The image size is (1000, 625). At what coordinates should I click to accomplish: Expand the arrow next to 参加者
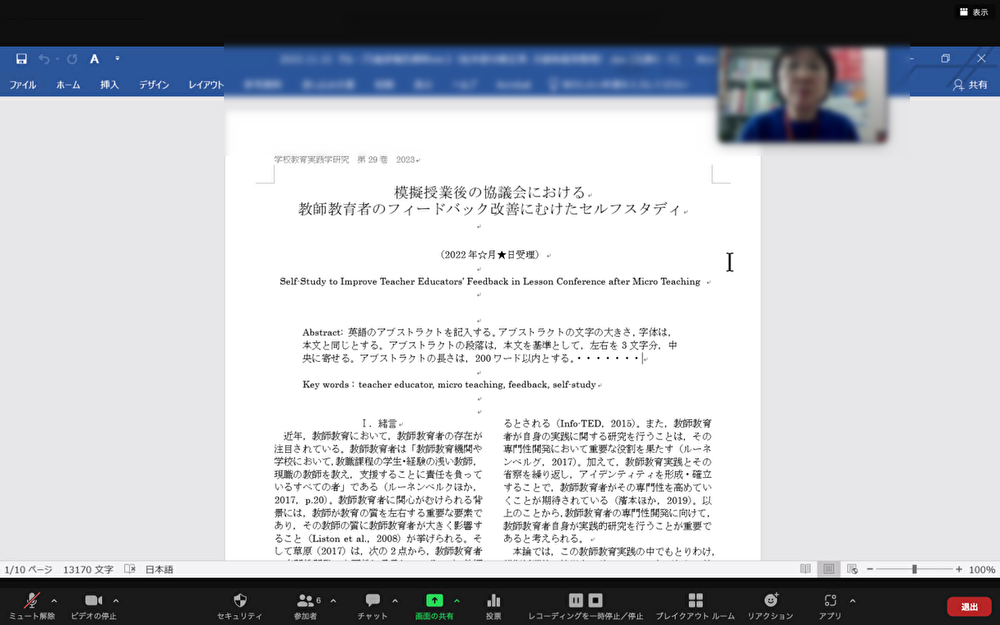333,600
